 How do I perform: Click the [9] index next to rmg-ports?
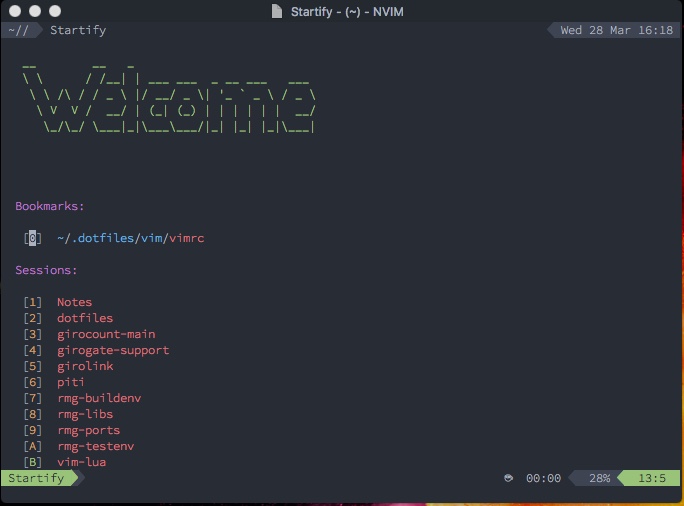pyautogui.click(x=33, y=431)
